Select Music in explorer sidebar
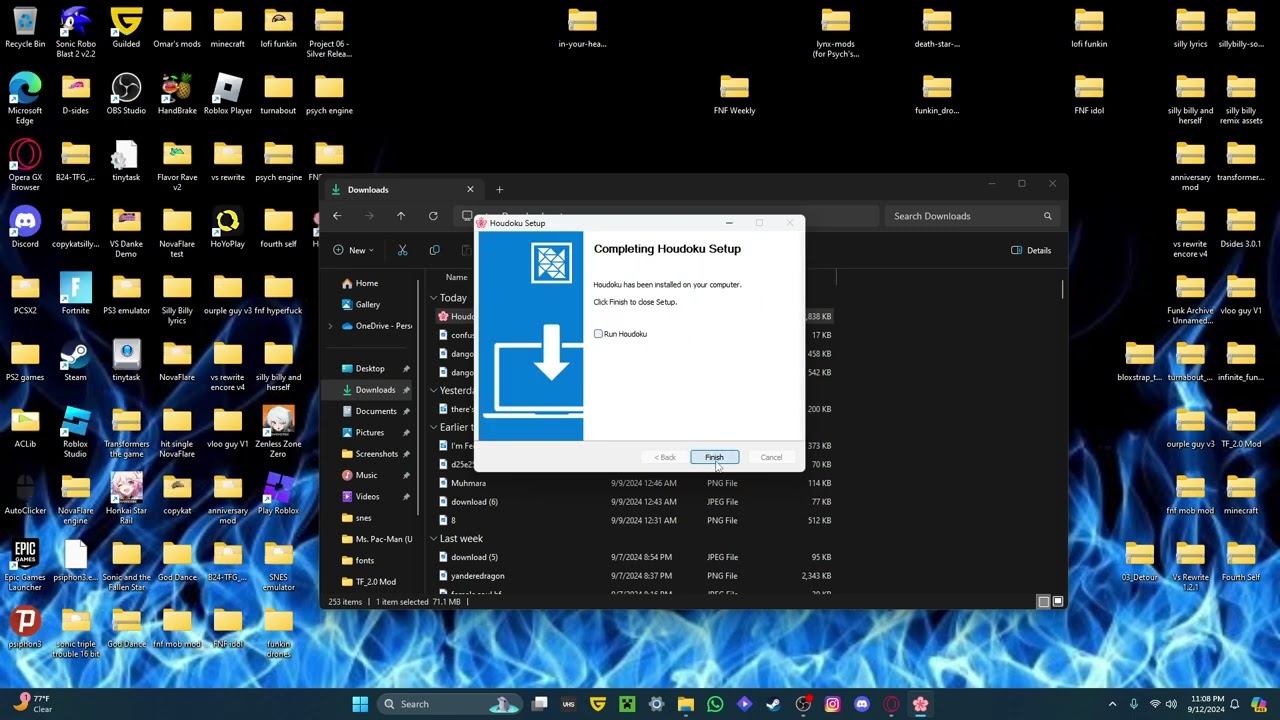Viewport: 1280px width, 720px height. 366,475
